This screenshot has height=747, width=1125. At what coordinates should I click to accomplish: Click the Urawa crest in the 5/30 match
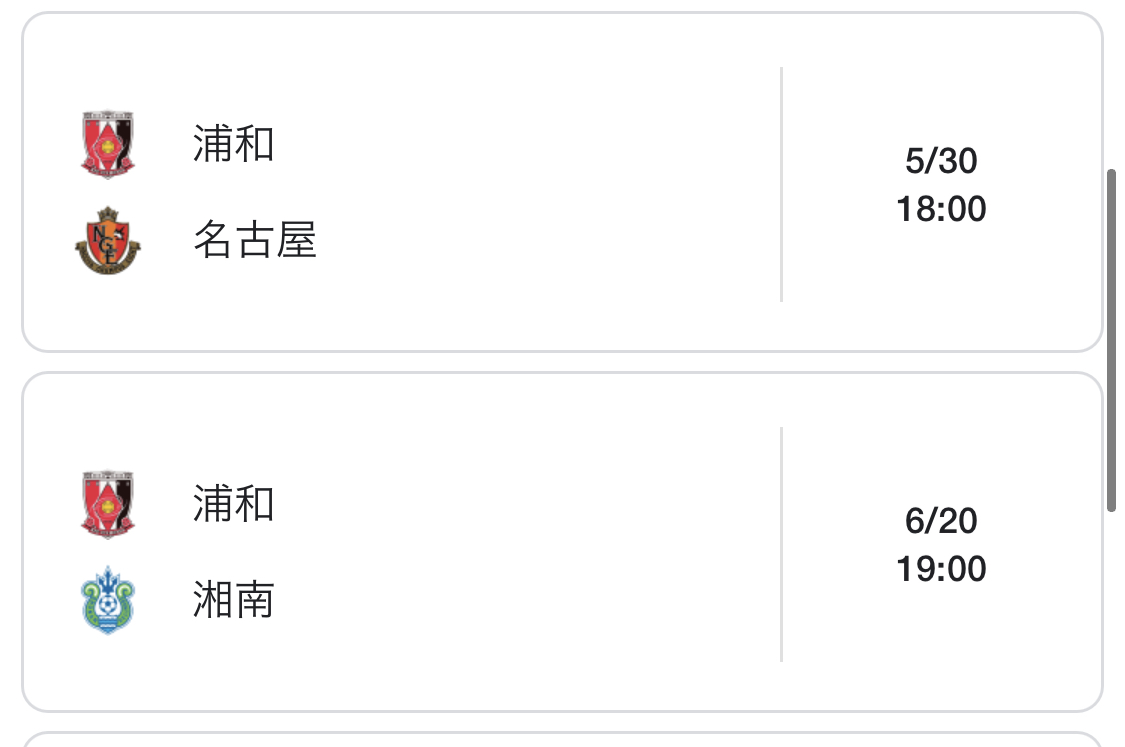coord(108,145)
